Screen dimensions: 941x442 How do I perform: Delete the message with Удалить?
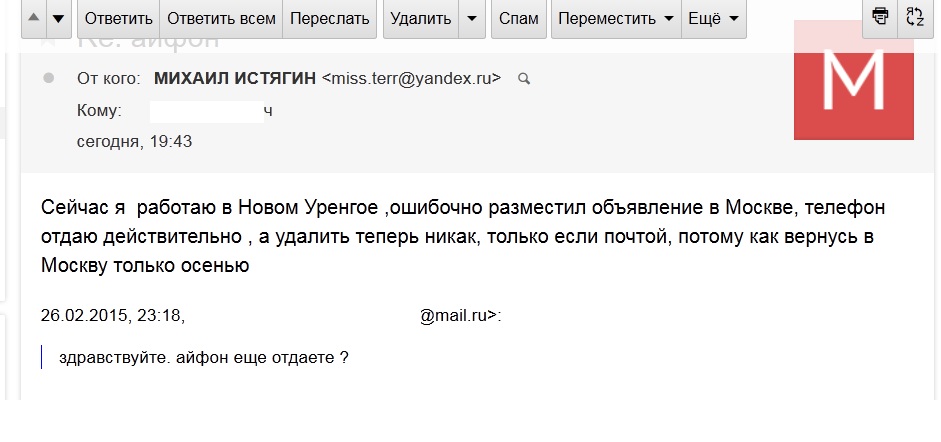[x=420, y=19]
